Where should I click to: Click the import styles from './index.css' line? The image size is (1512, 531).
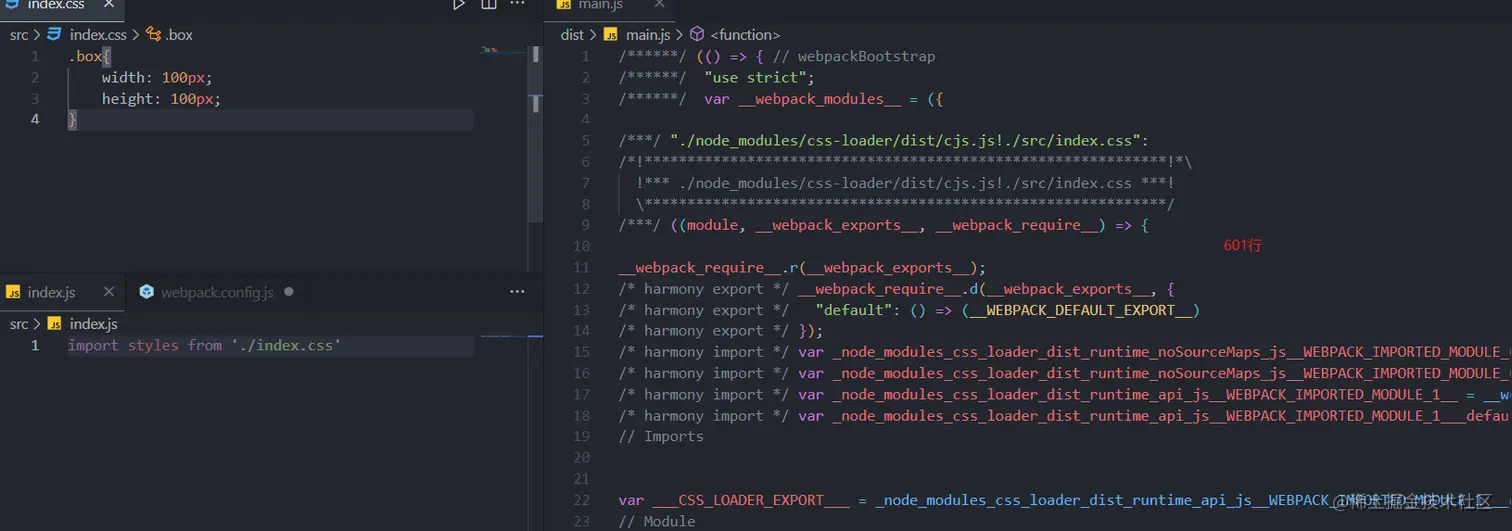[205, 345]
